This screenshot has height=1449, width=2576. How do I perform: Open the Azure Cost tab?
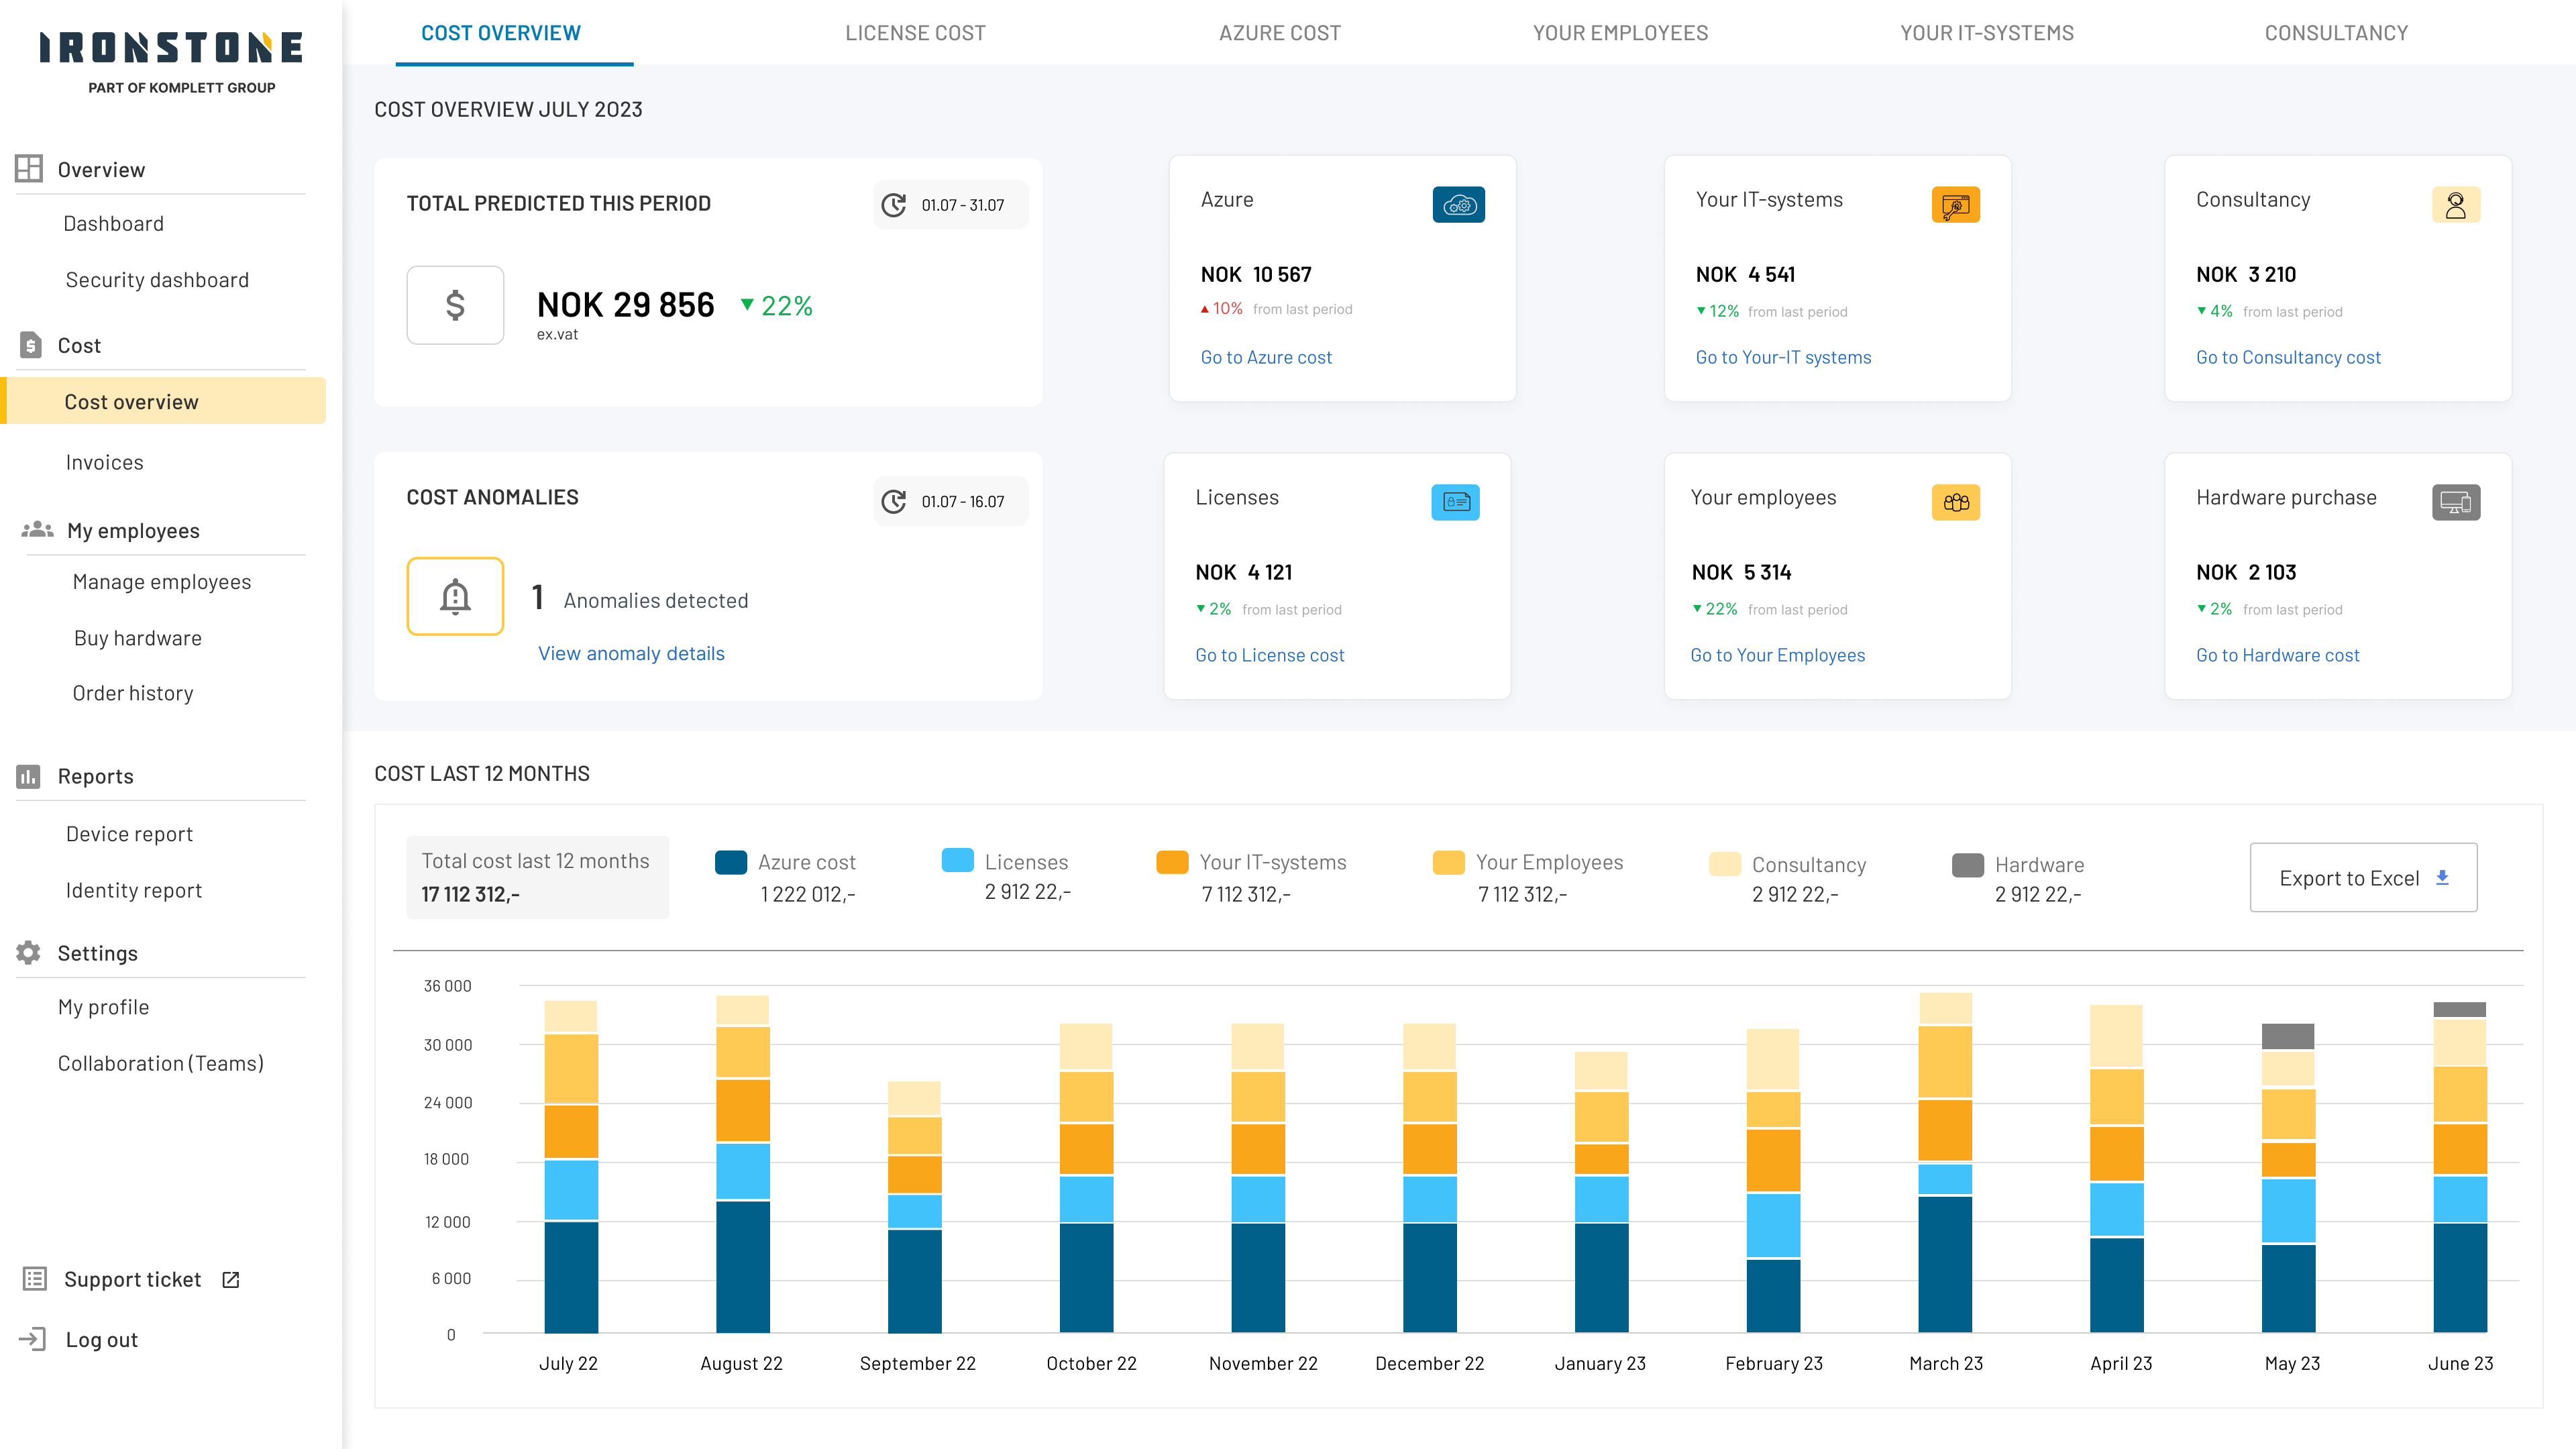click(1279, 33)
